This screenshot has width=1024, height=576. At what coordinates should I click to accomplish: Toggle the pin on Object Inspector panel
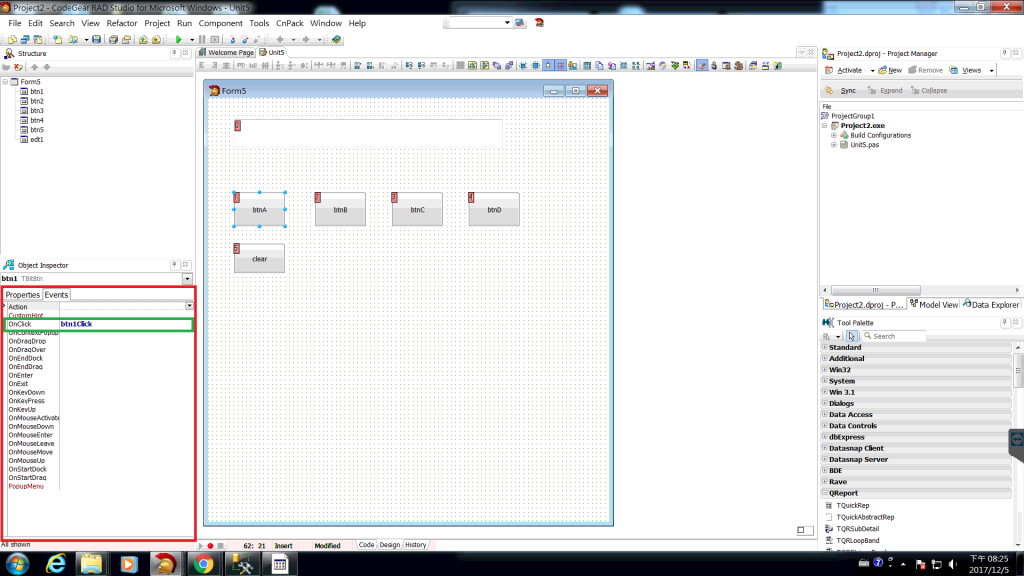click(x=174, y=264)
